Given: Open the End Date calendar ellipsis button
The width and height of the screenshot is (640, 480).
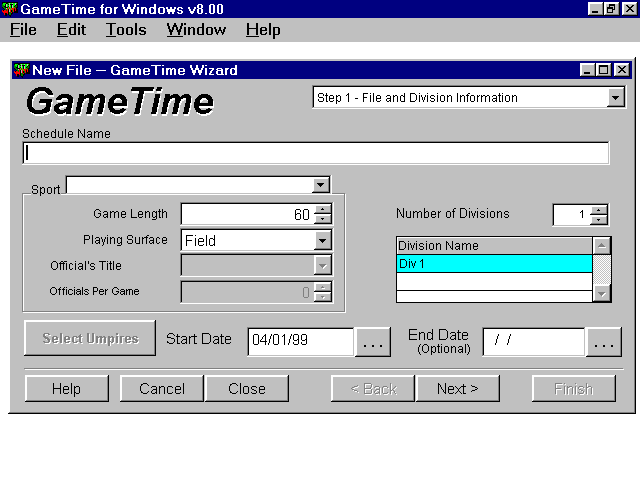Looking at the screenshot, I should [x=604, y=342].
